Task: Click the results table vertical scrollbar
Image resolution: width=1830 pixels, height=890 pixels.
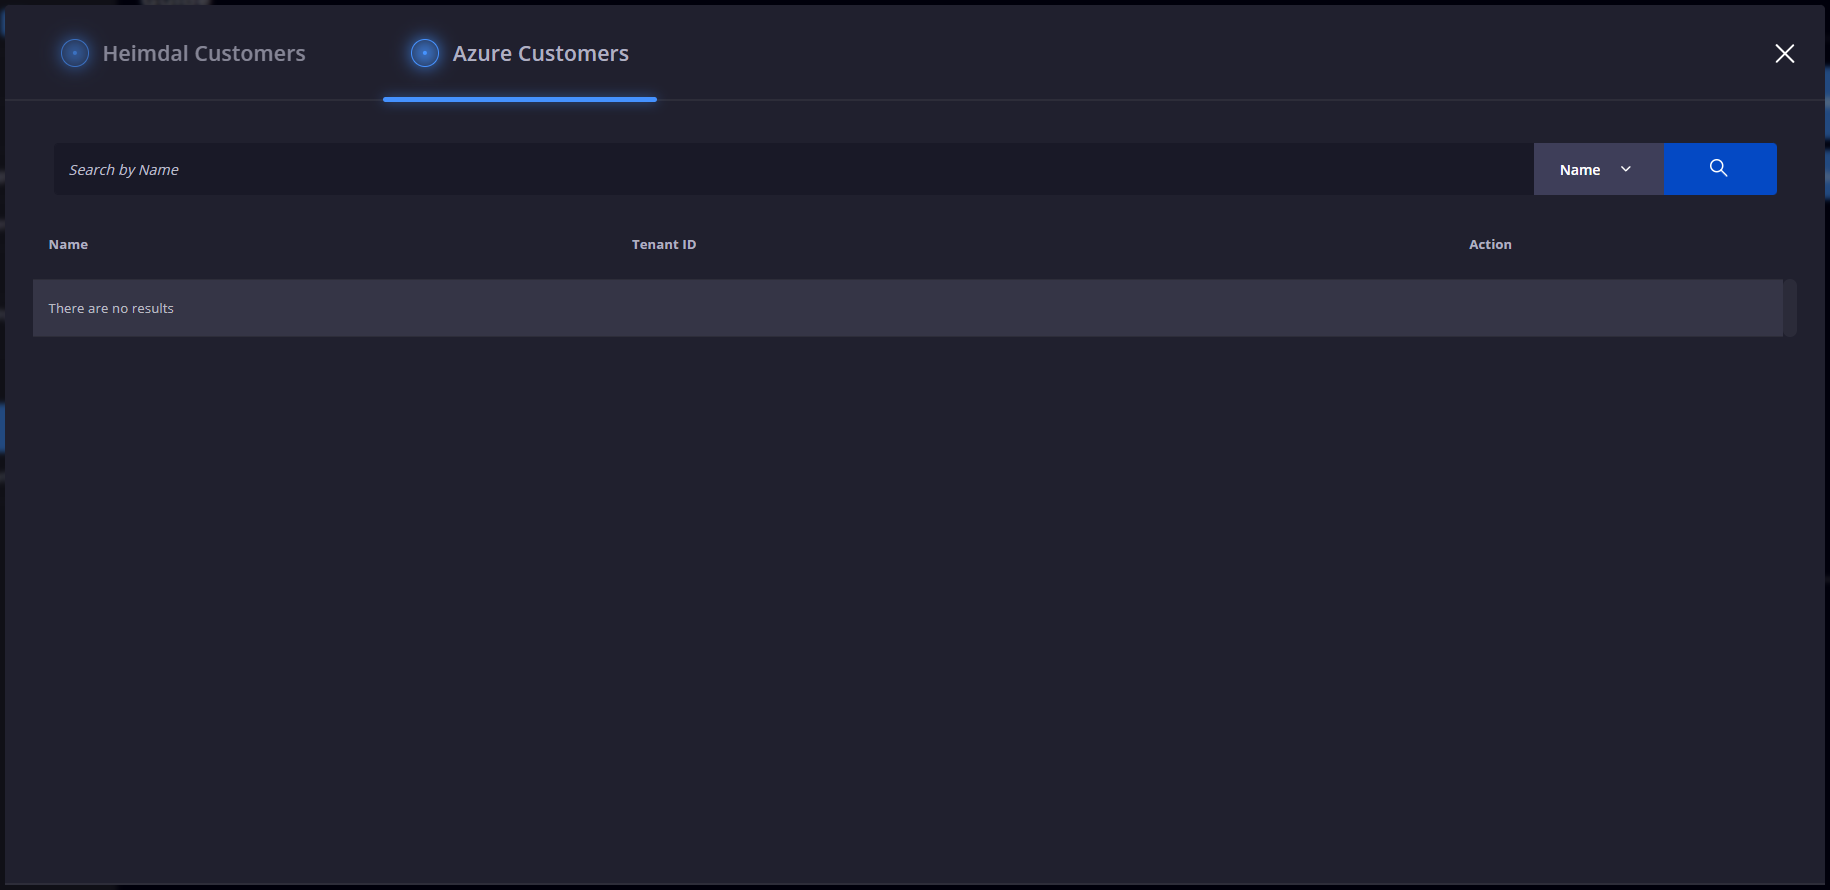Action: click(1790, 308)
